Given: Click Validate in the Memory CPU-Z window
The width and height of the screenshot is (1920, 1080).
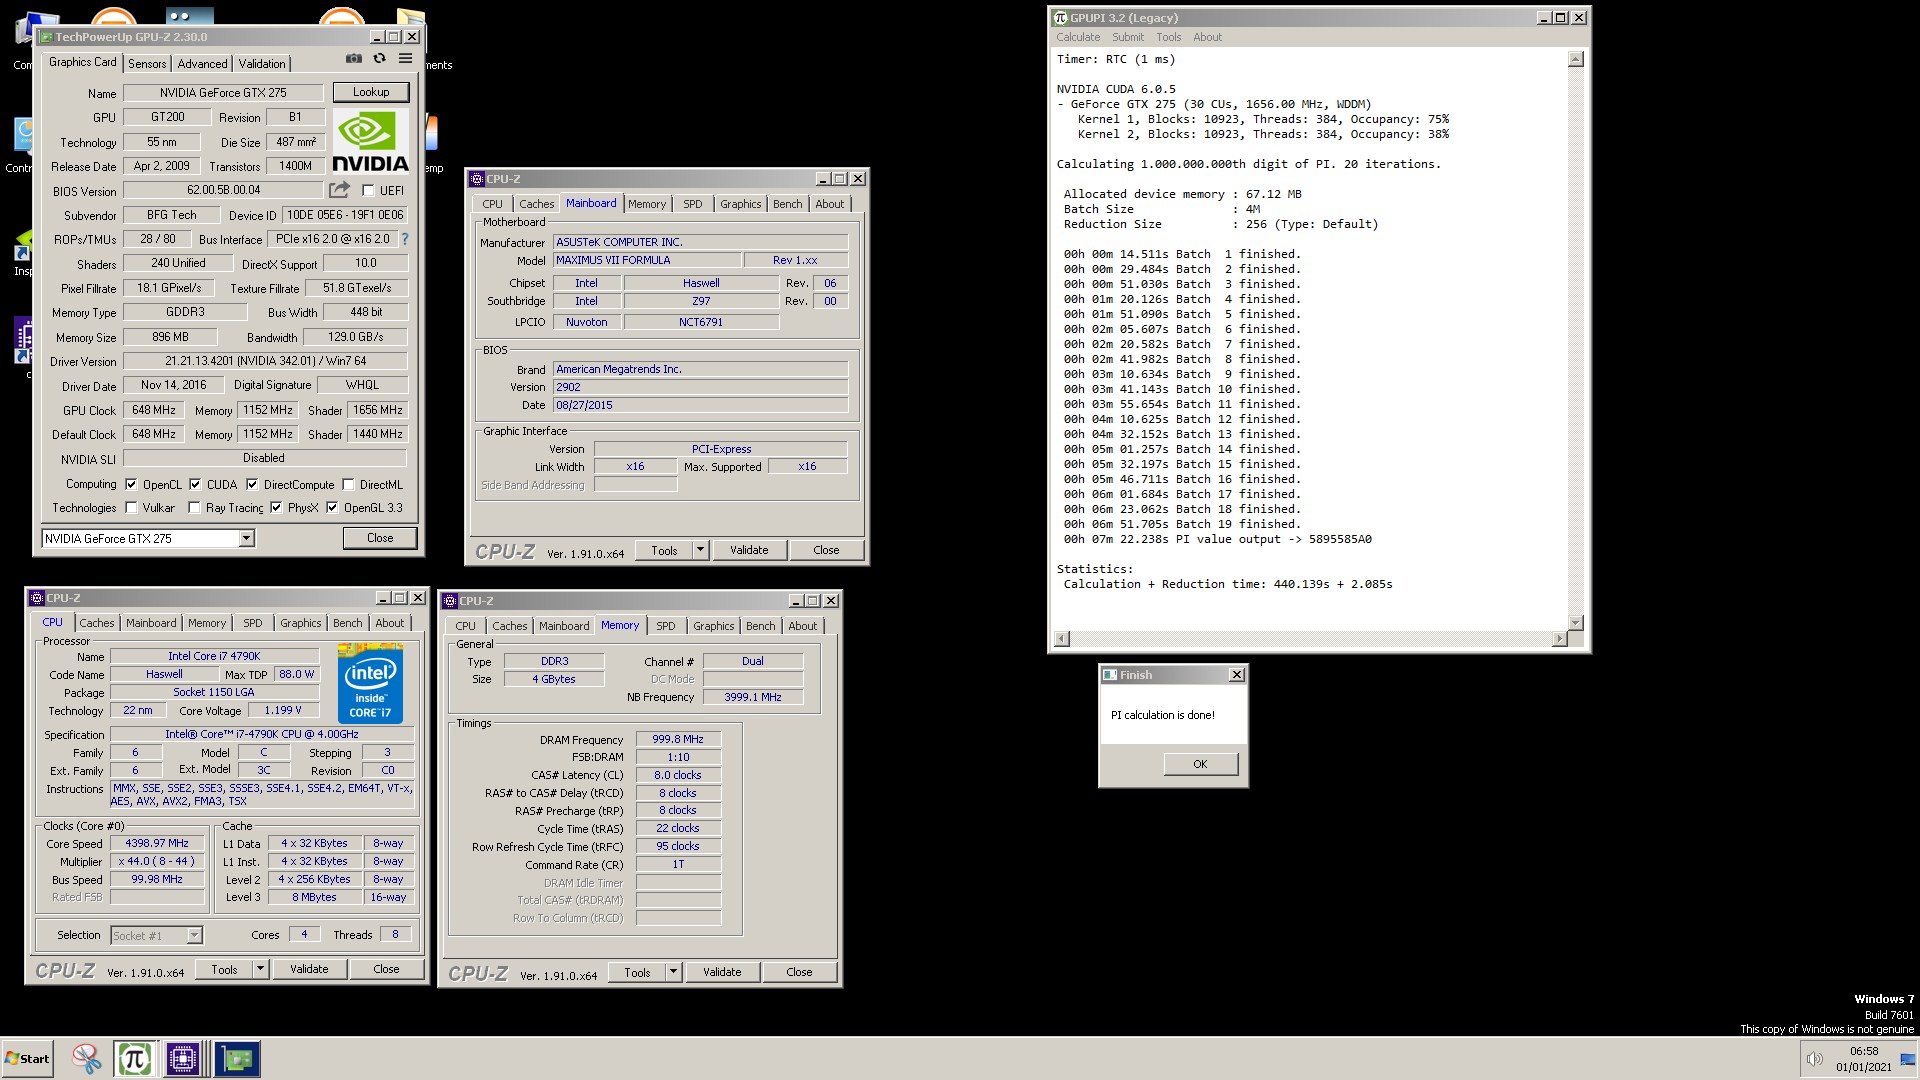Looking at the screenshot, I should click(x=722, y=972).
